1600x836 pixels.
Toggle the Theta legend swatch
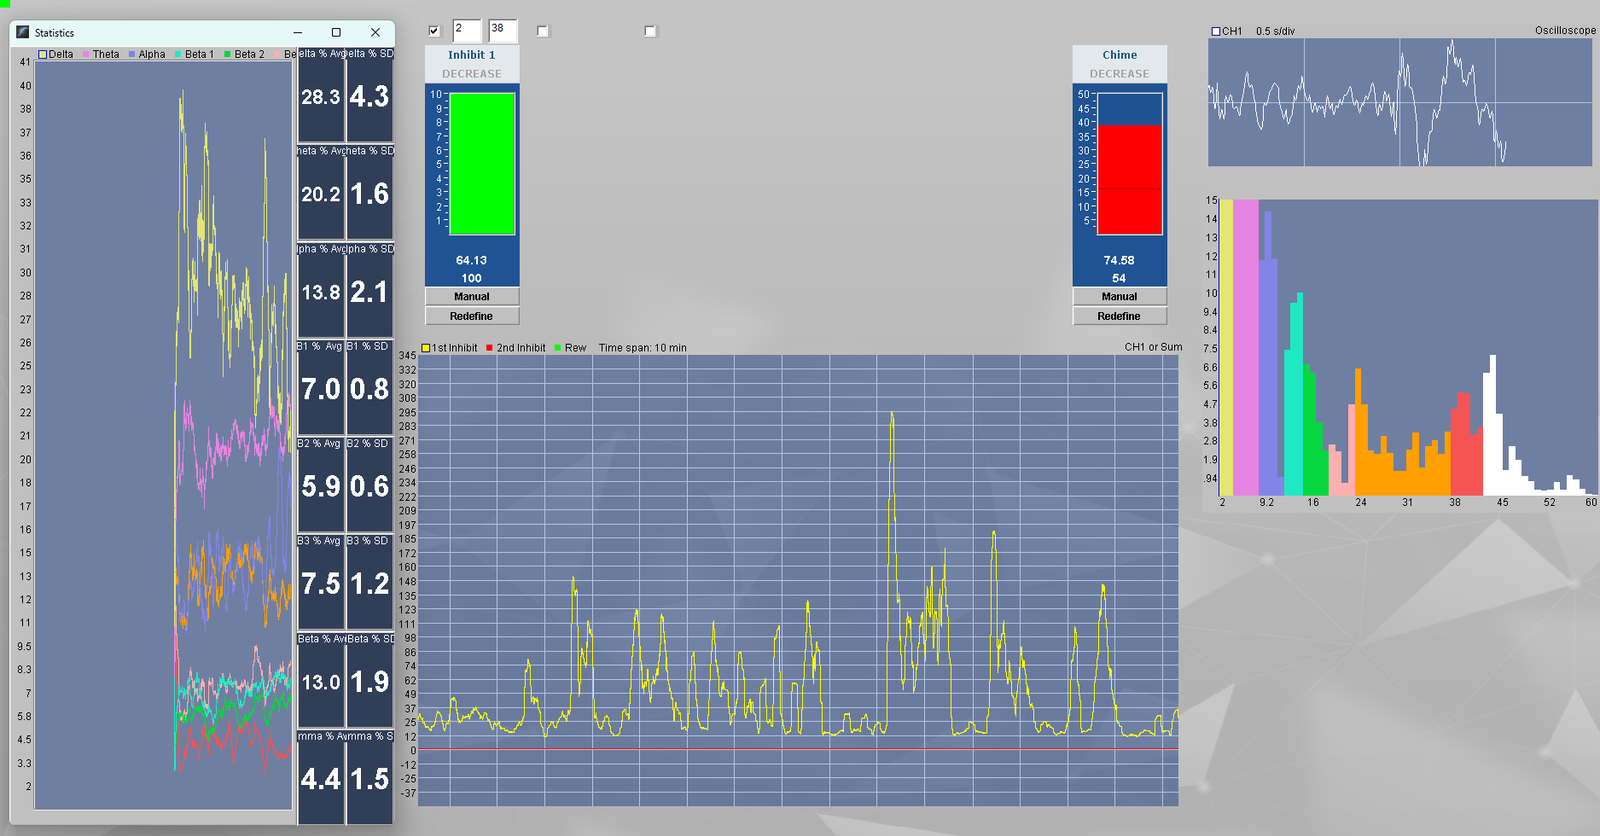click(87, 54)
